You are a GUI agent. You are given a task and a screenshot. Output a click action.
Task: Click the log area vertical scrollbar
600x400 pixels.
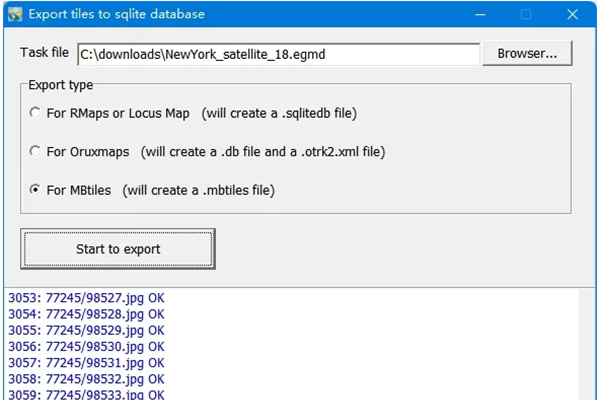pos(586,344)
